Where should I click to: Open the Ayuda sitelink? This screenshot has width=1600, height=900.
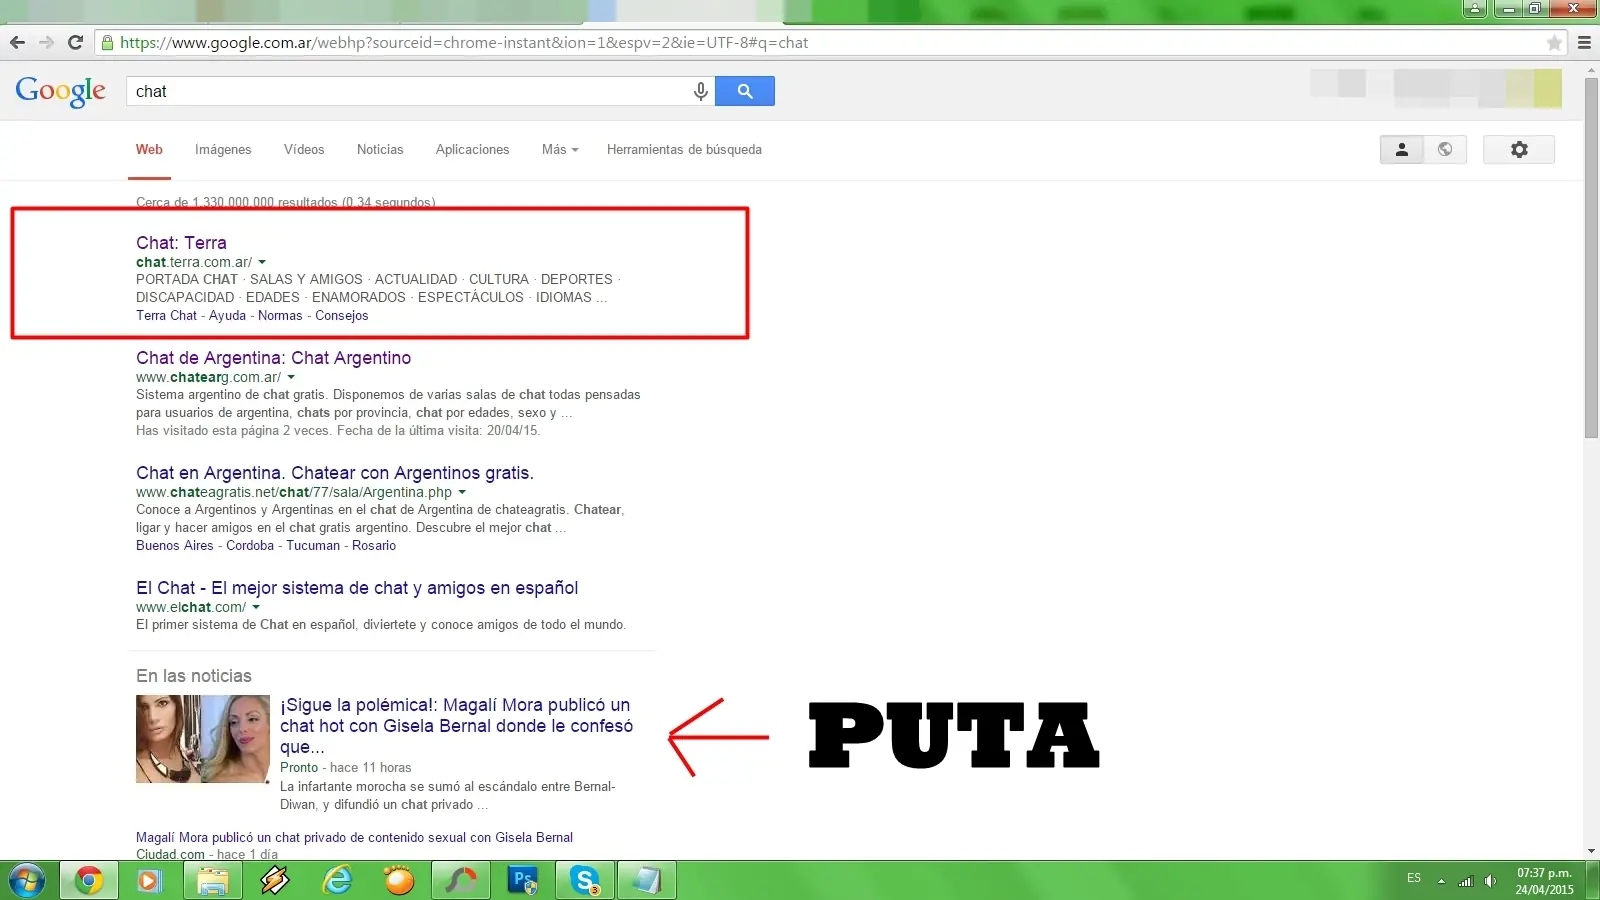click(x=227, y=315)
